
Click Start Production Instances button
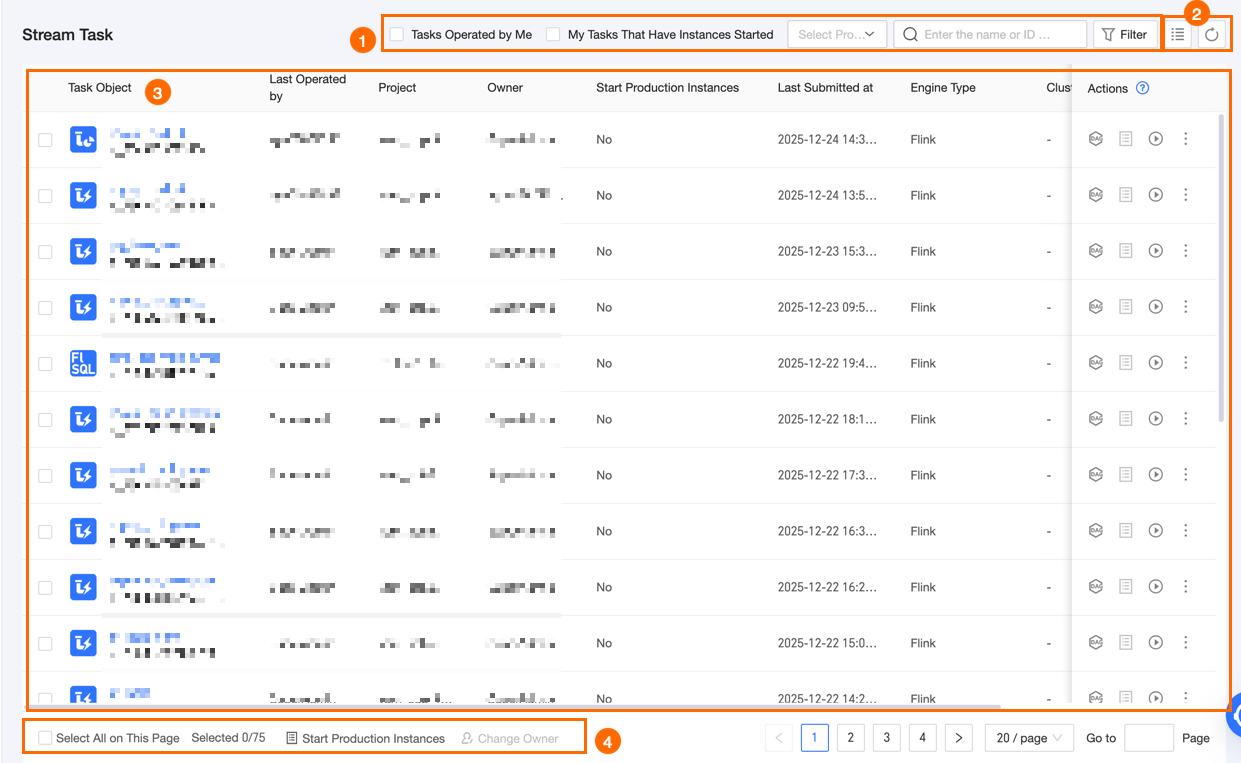(x=365, y=738)
